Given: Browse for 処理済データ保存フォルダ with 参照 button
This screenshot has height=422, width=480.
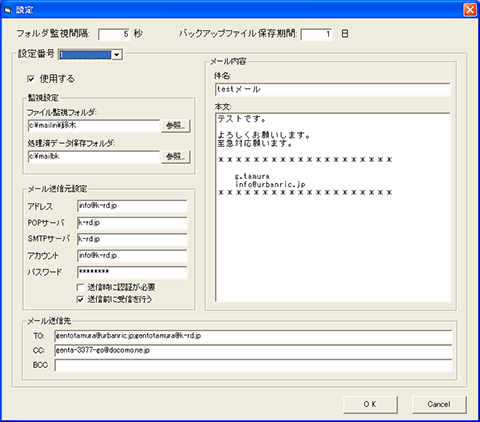Looking at the screenshot, I should 176,156.
